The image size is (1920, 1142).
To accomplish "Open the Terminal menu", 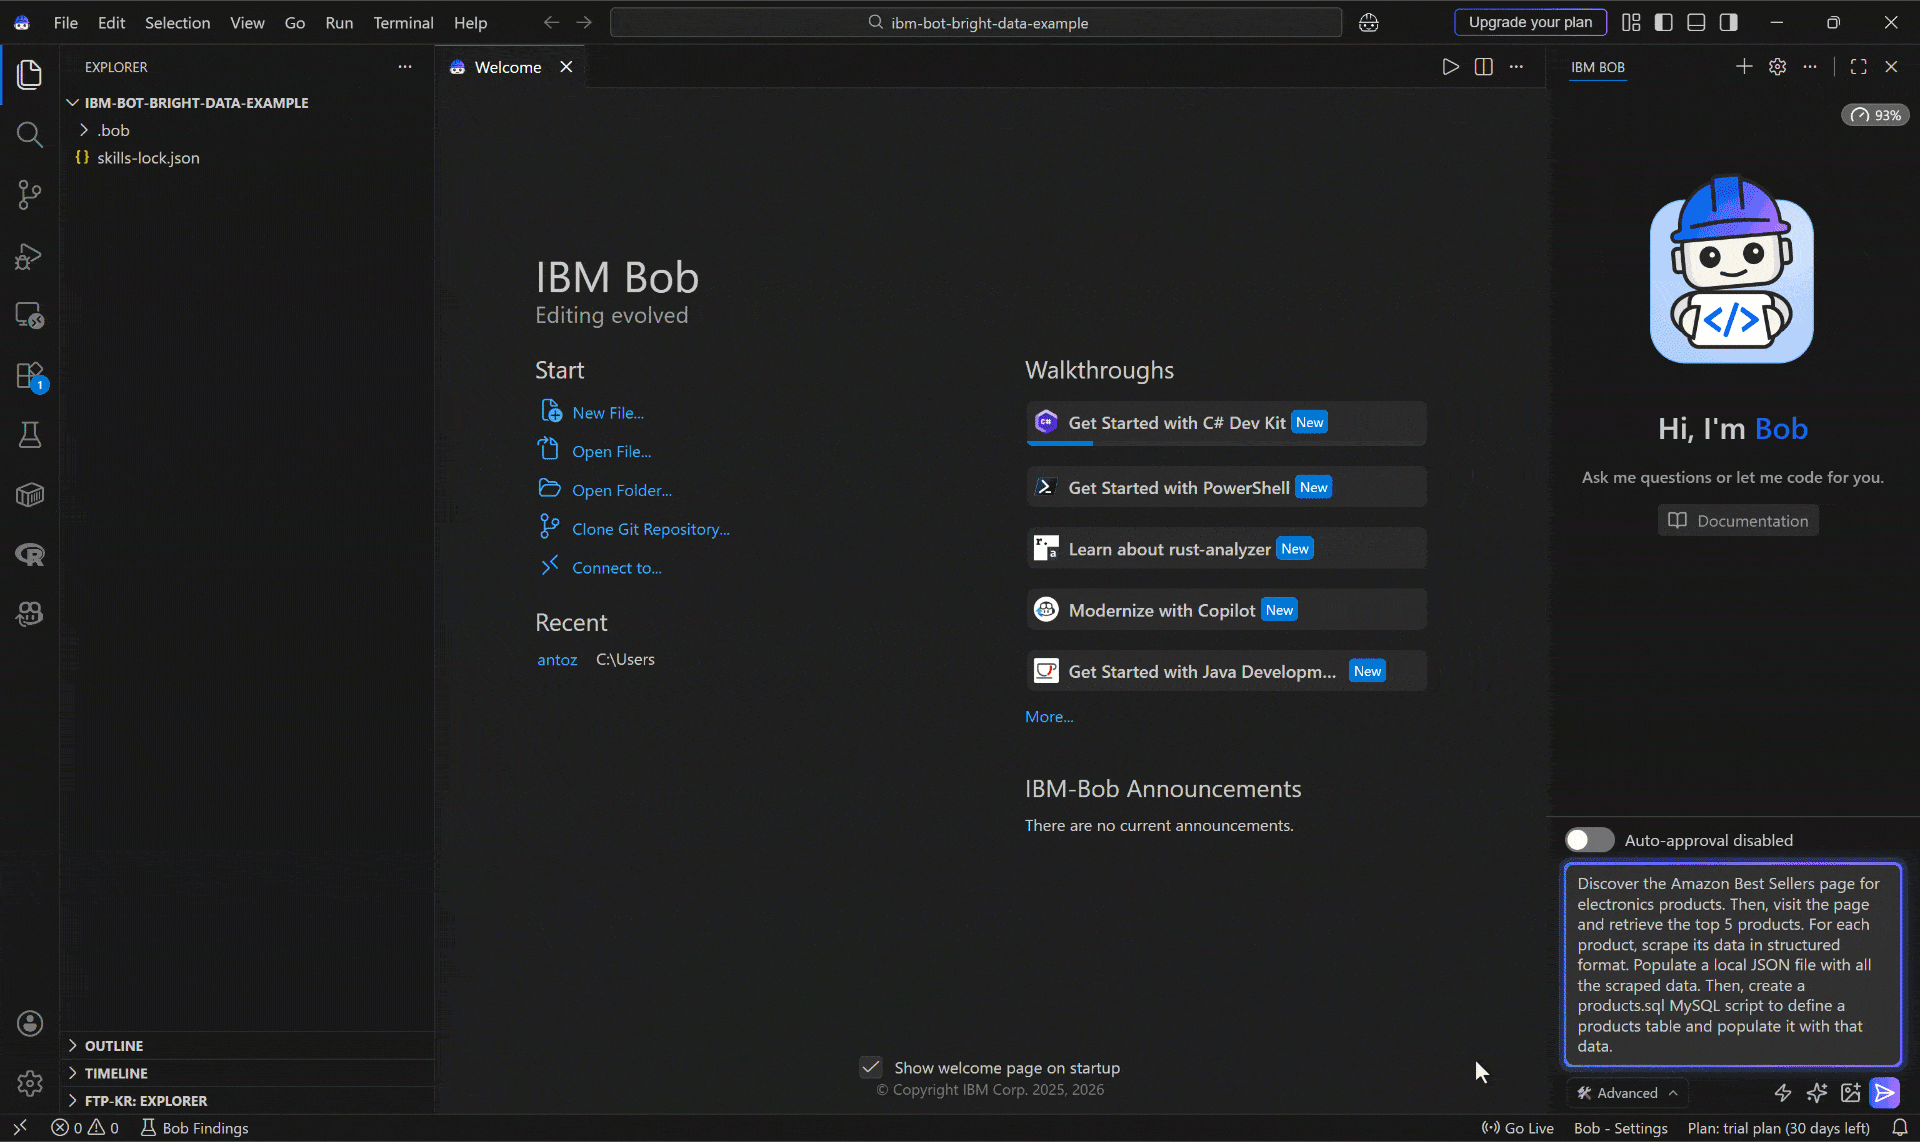I will [x=403, y=22].
